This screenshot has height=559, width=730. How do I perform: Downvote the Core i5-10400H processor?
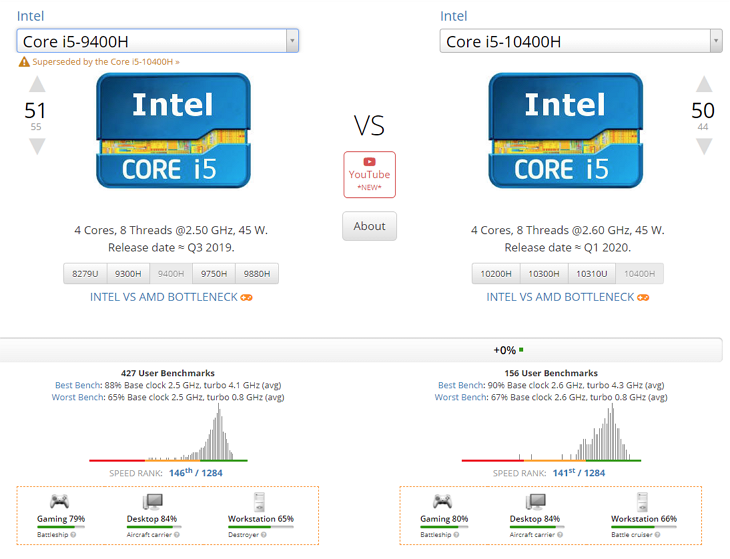tap(703, 146)
